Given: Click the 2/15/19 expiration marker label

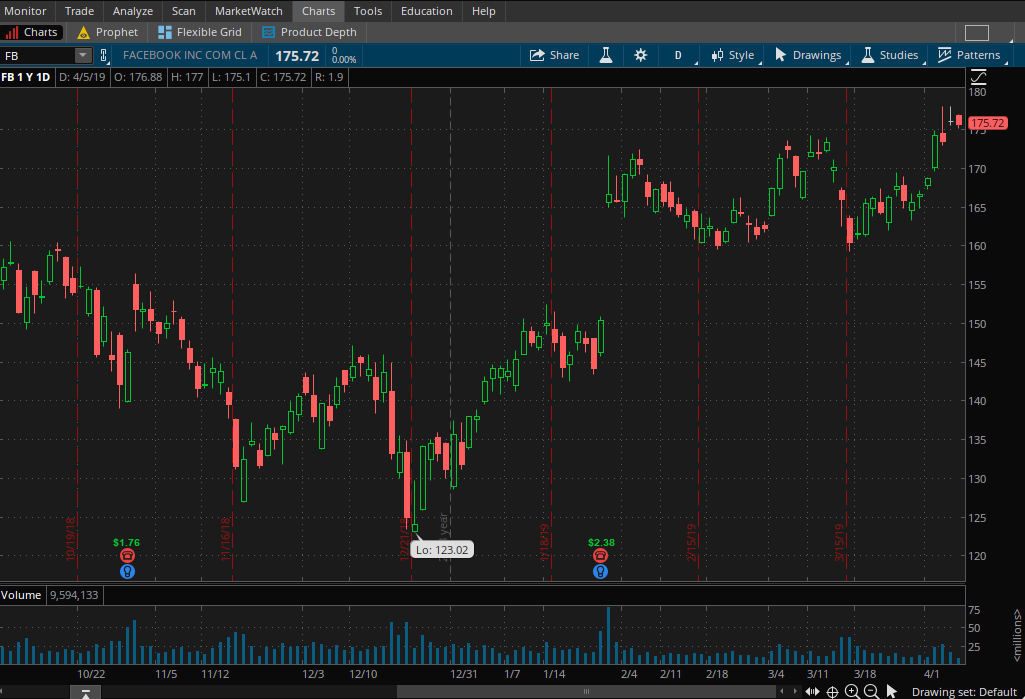Looking at the screenshot, I should pos(691,543).
